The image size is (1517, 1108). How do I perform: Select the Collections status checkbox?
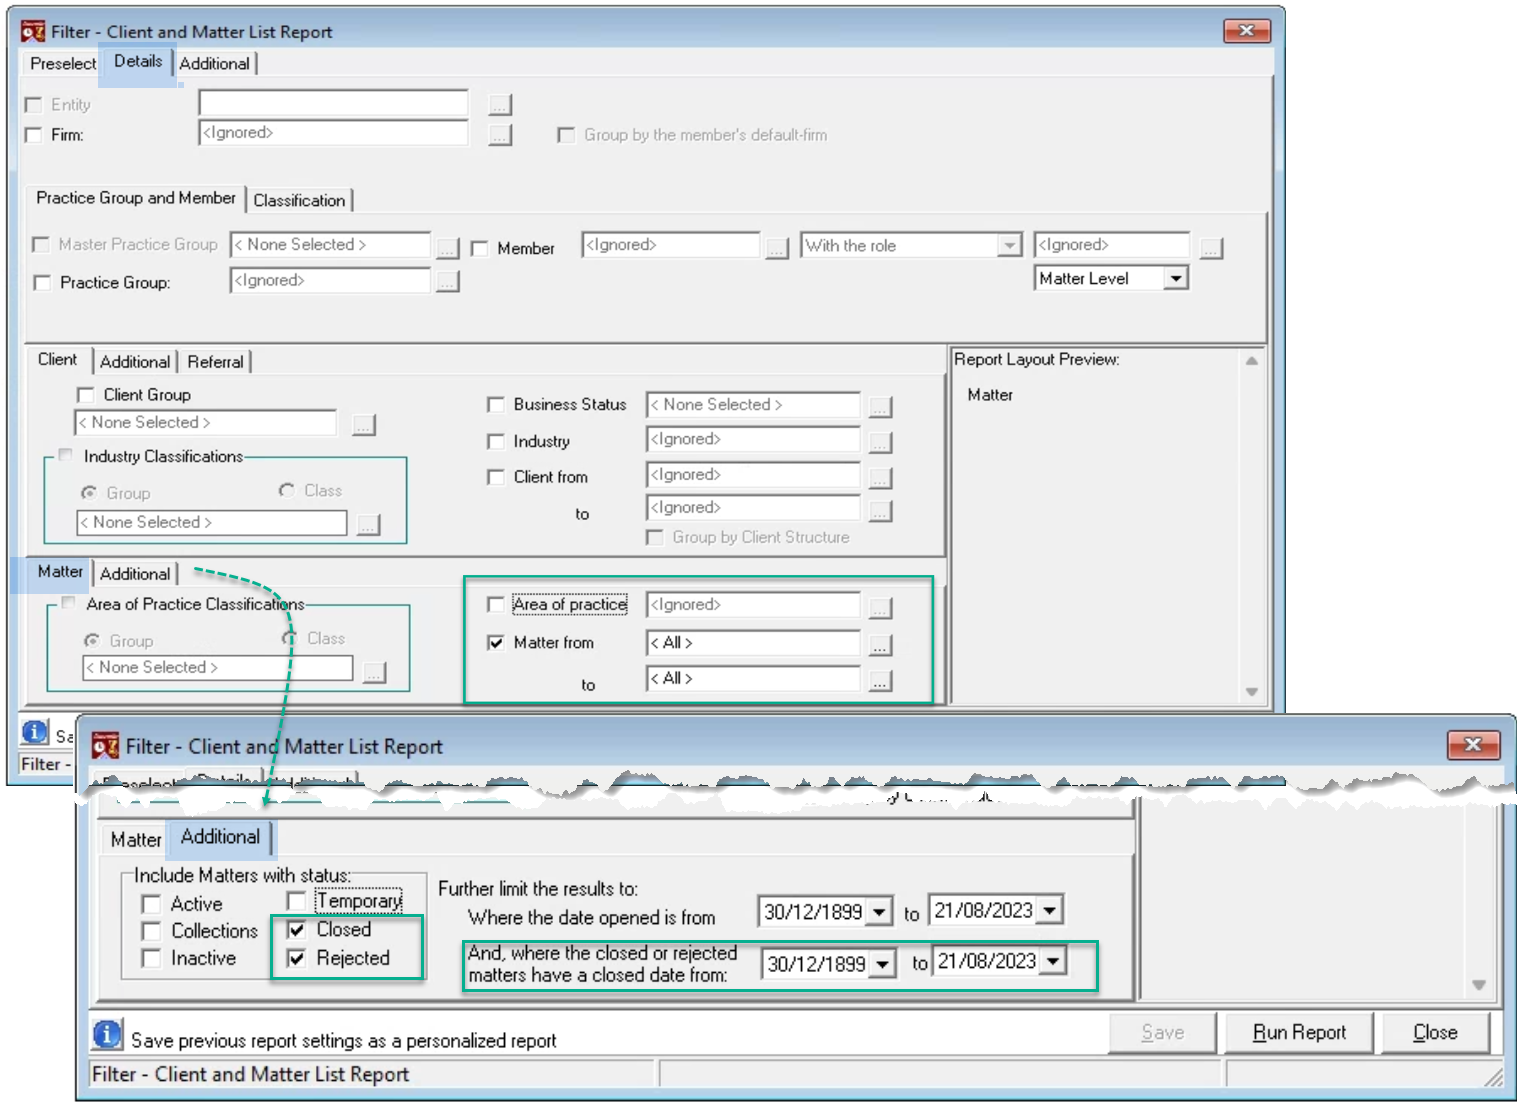click(x=151, y=931)
